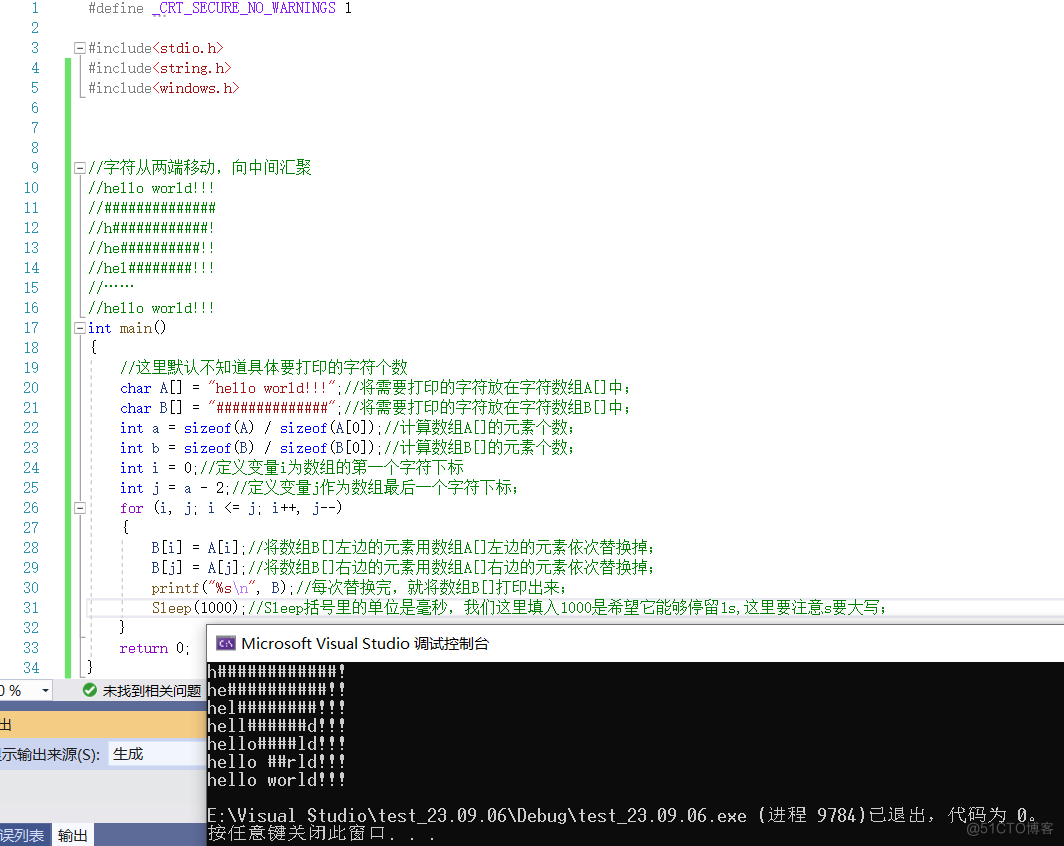This screenshot has height=846, width=1064.
Task: Click the Microsoft Visual Studio 调试控制台 title
Action: coord(365,643)
